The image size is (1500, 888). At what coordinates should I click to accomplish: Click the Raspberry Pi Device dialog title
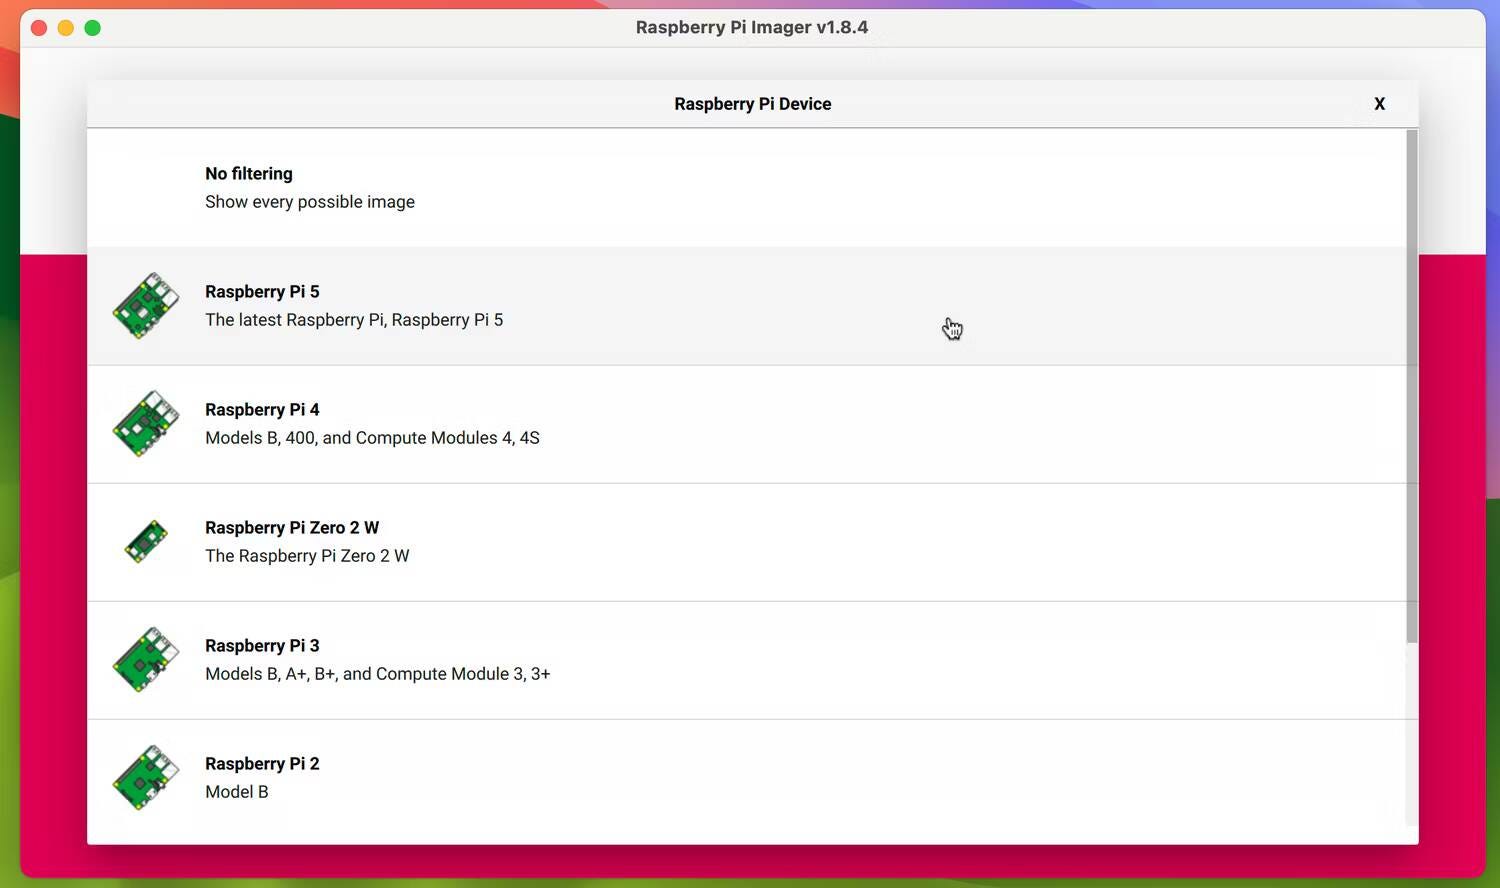(x=752, y=103)
